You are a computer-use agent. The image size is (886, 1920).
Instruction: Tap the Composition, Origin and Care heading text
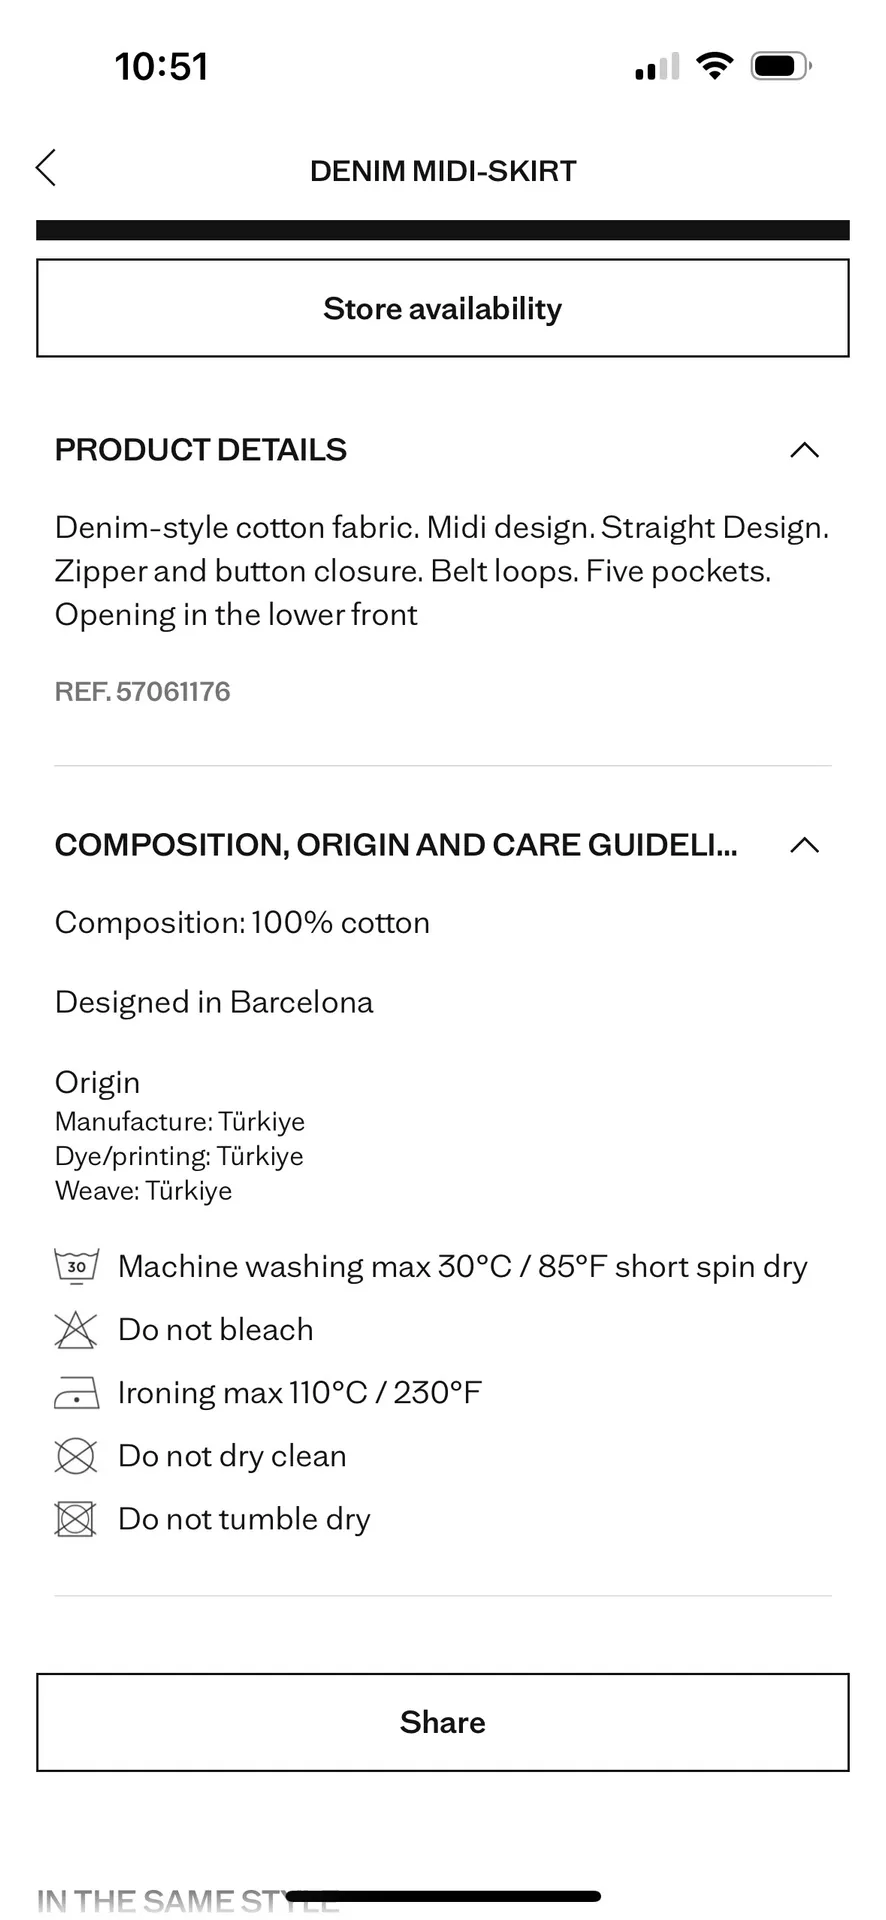pos(396,845)
